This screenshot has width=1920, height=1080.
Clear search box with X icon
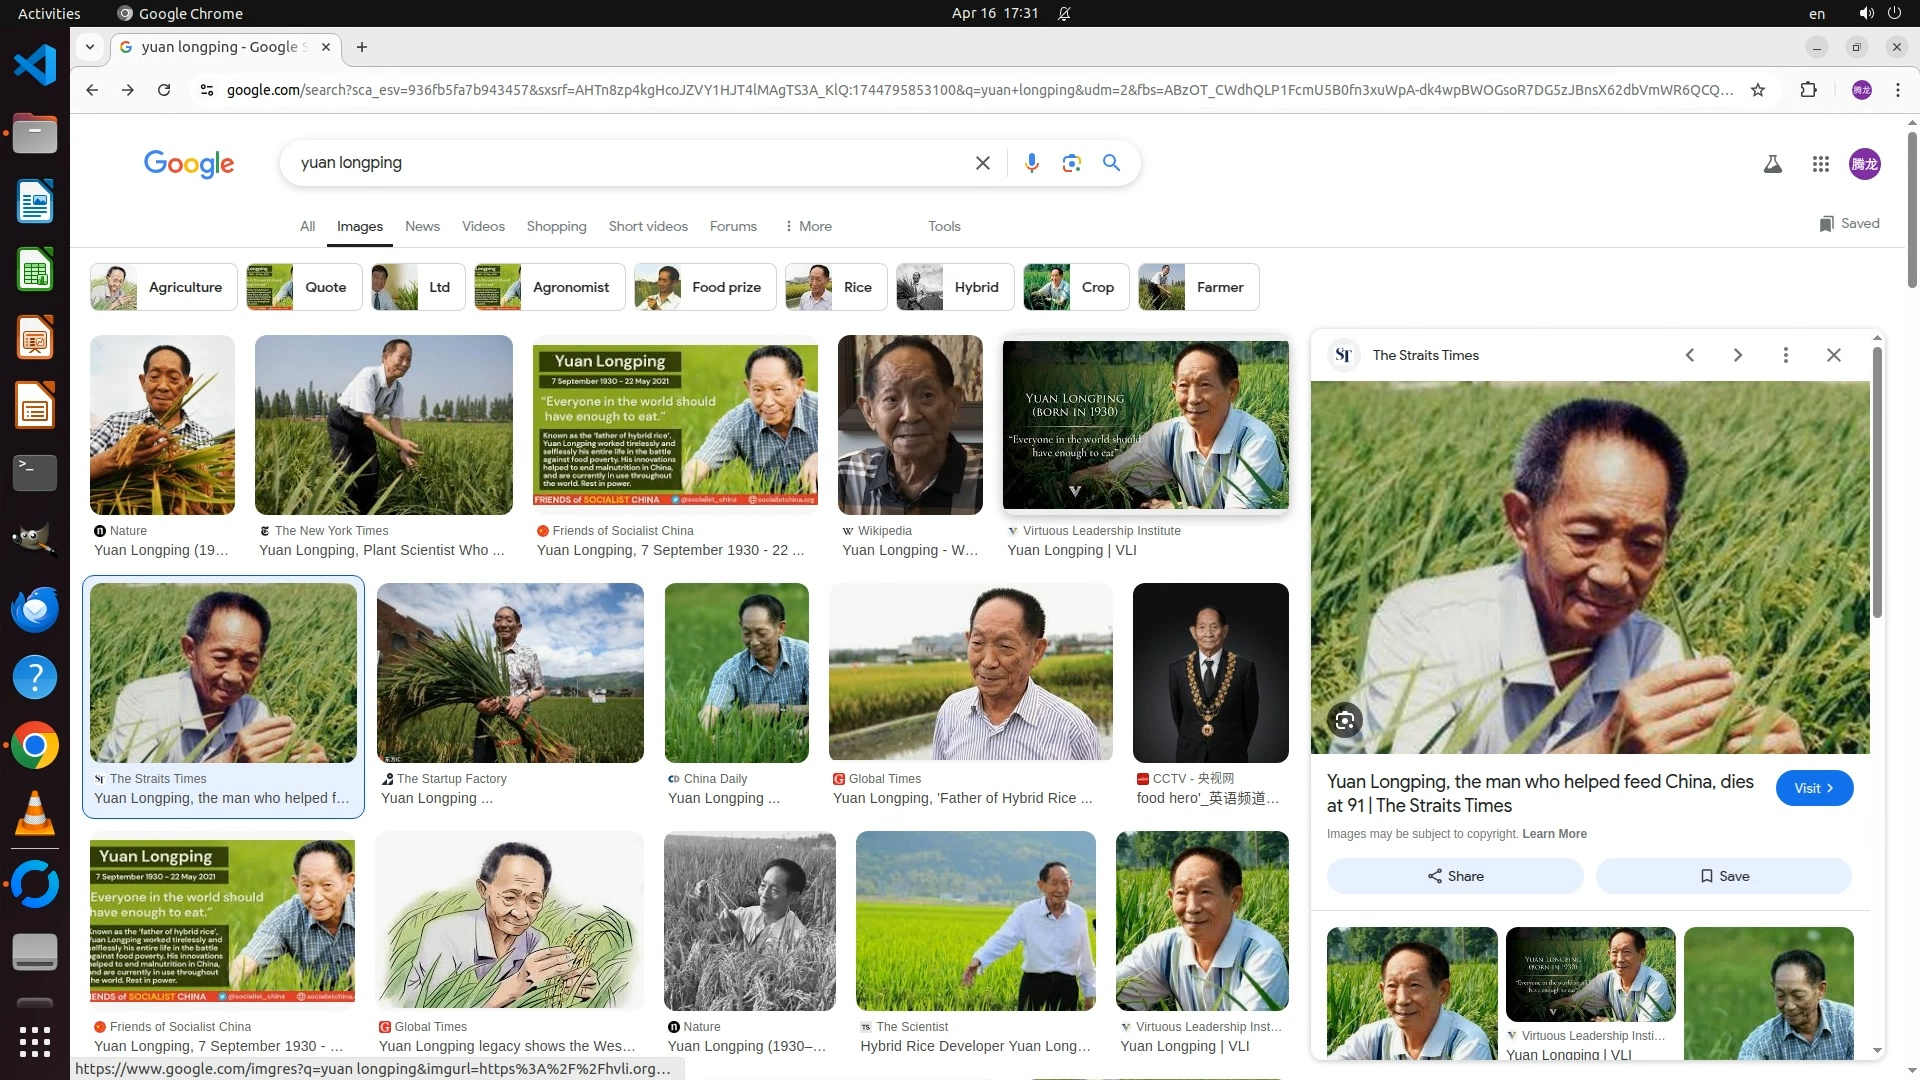click(x=982, y=163)
